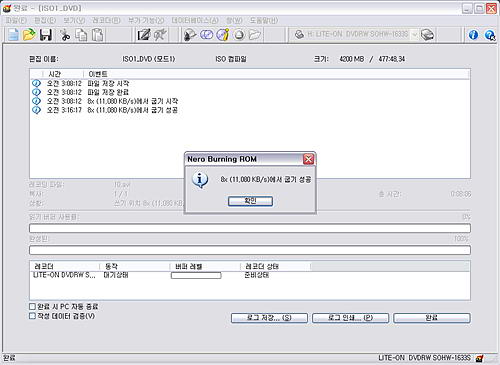Screen dimensions: 500x365
Task: Confirm the burn success dialog with 확인
Action: (250, 201)
